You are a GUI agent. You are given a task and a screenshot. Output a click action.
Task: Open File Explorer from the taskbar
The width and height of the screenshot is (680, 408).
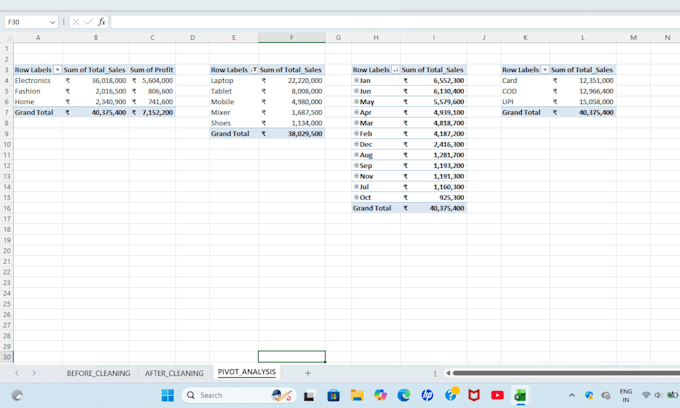coord(356,395)
